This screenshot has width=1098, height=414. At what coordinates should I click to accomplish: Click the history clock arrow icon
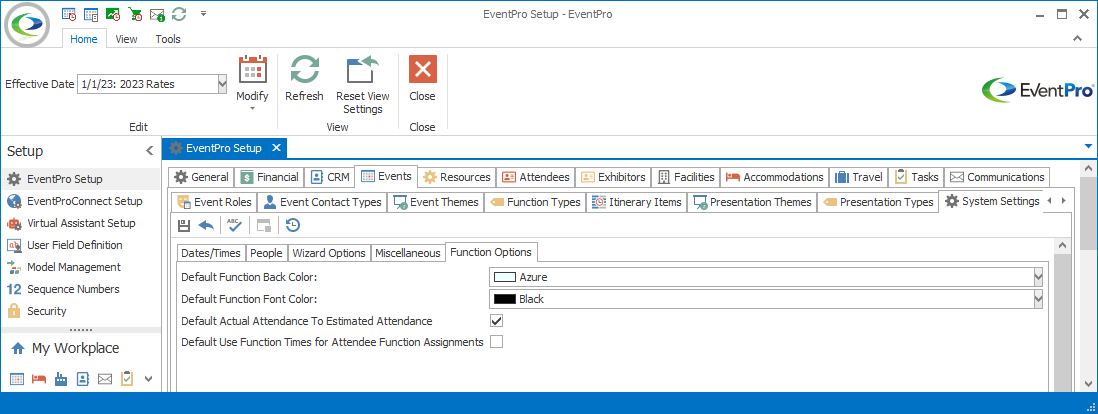coord(293,225)
